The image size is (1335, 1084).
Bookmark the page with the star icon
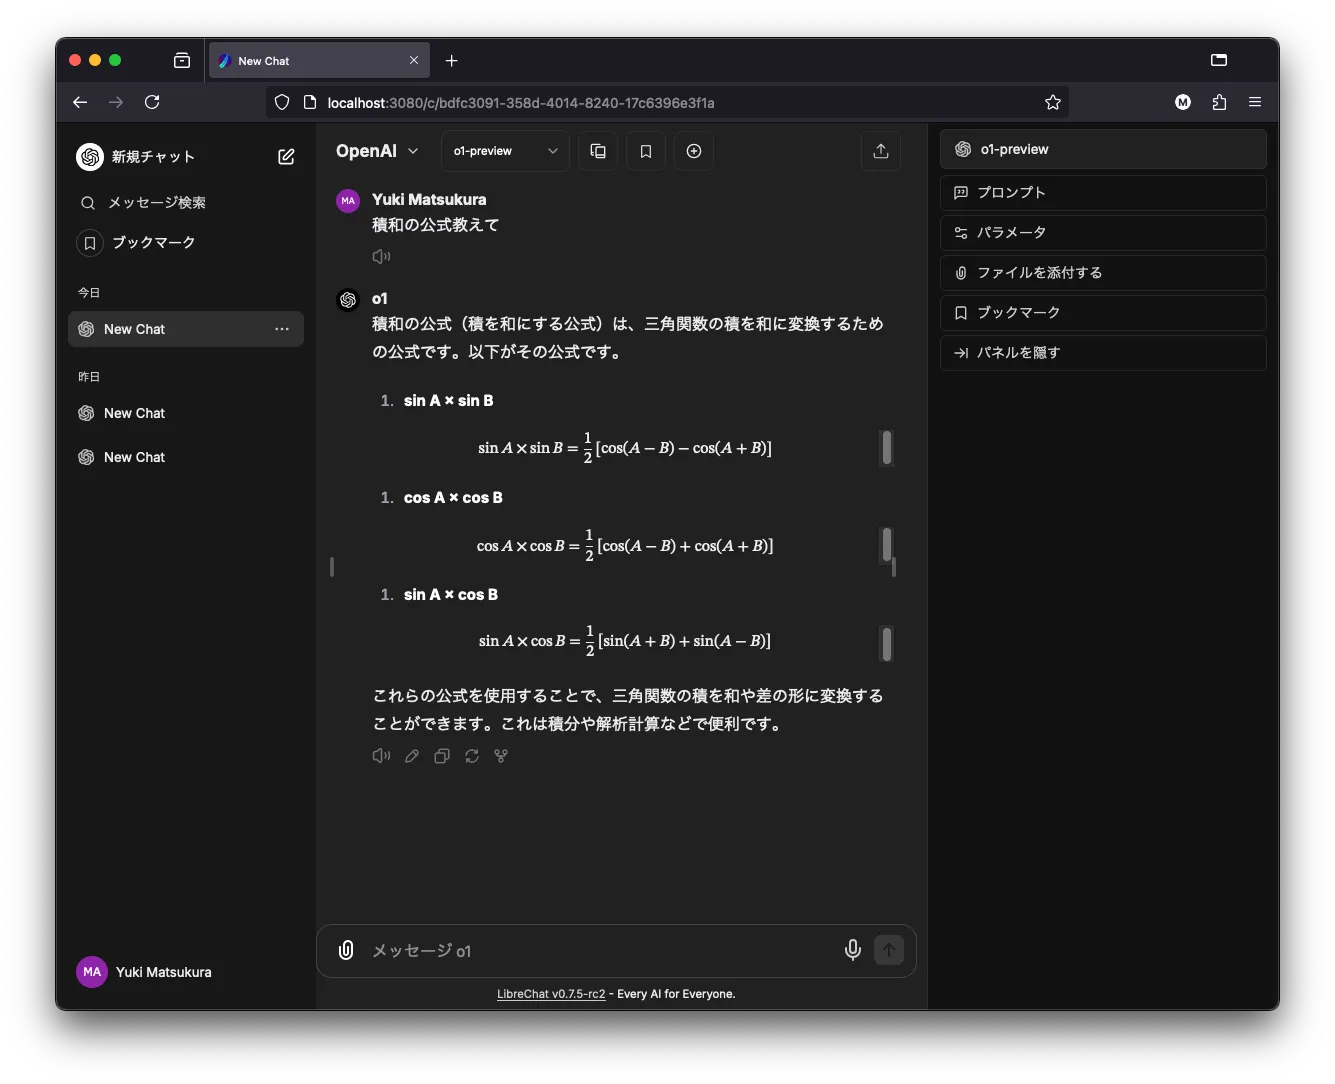(x=1052, y=102)
